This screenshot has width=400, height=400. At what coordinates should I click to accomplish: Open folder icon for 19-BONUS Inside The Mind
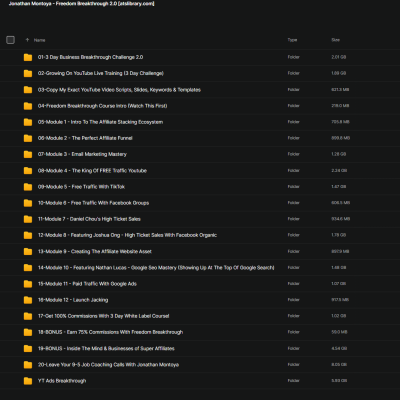click(x=28, y=348)
